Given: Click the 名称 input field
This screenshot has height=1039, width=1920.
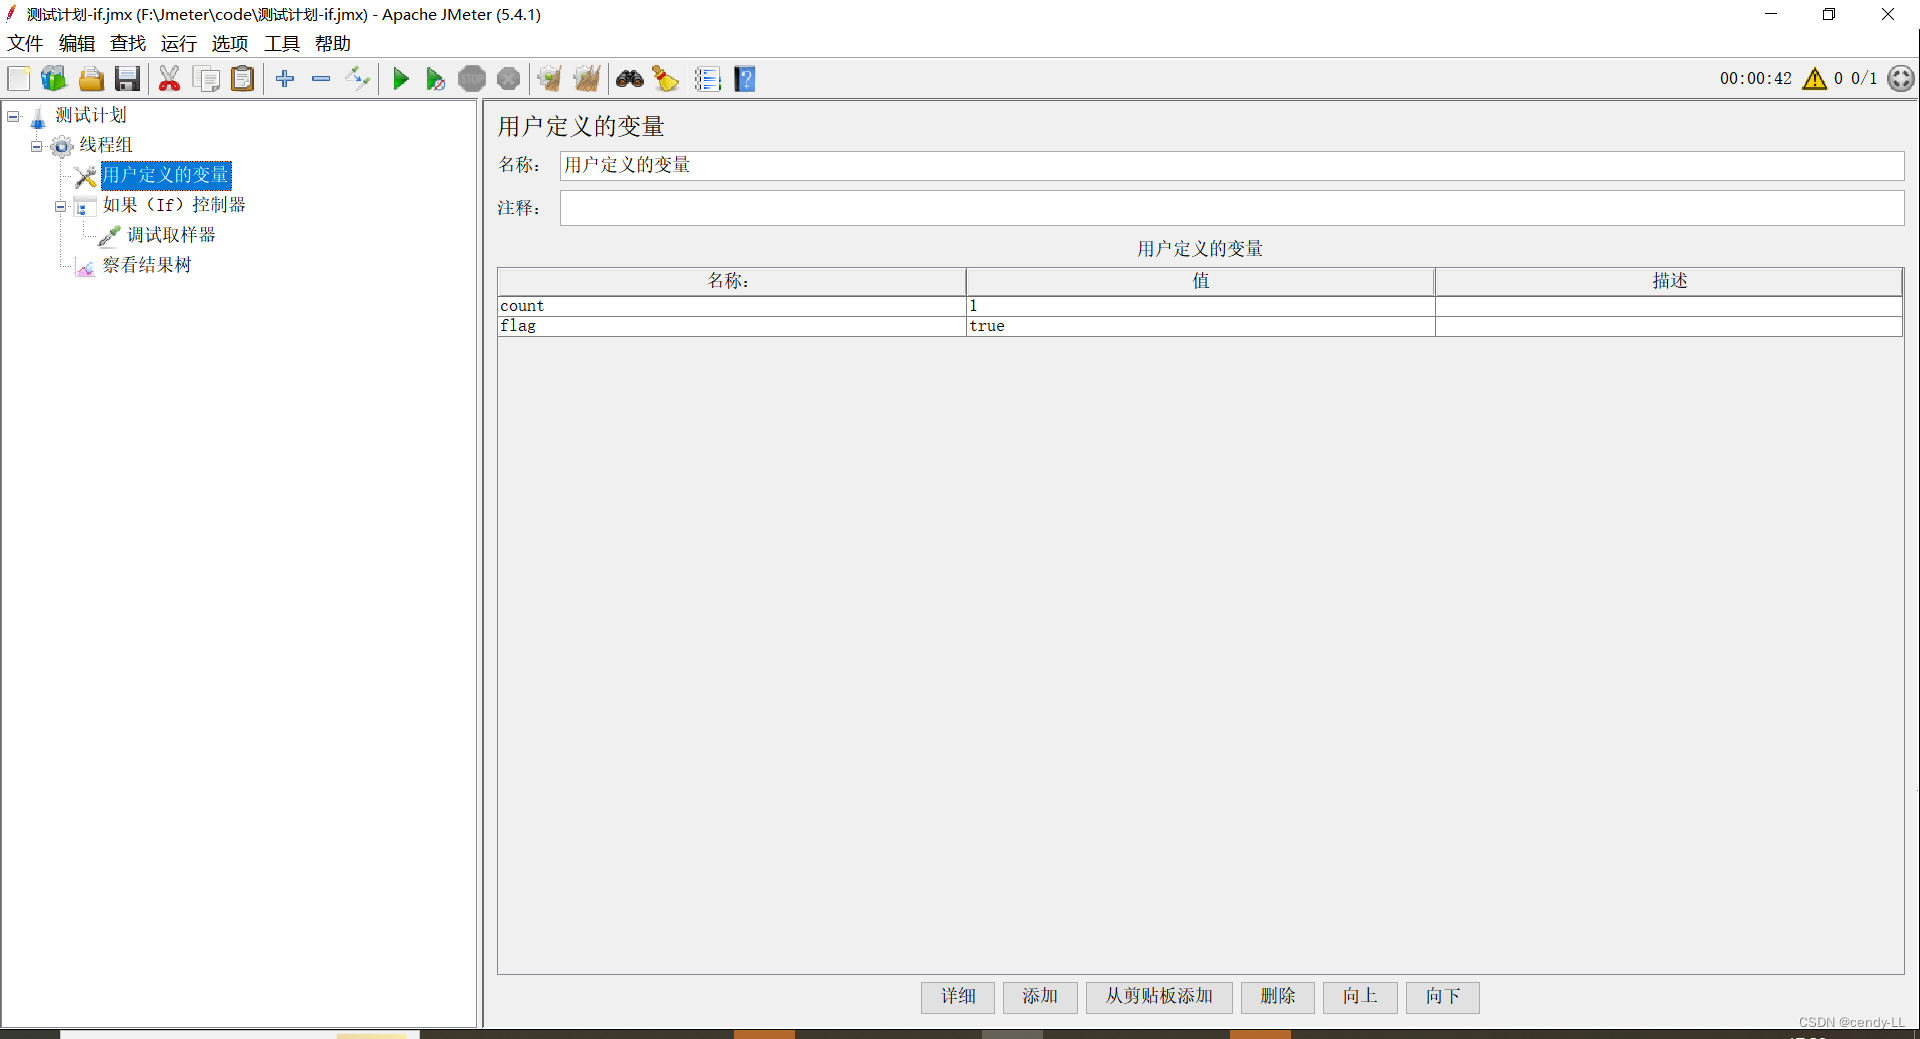Looking at the screenshot, I should (x=1232, y=166).
